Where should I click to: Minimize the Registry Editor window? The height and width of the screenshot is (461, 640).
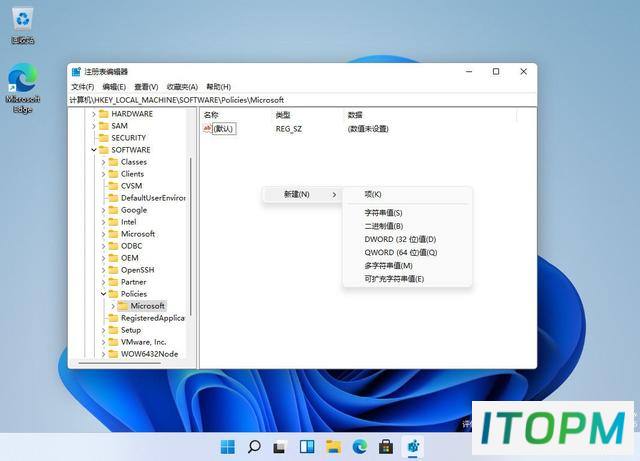[469, 71]
